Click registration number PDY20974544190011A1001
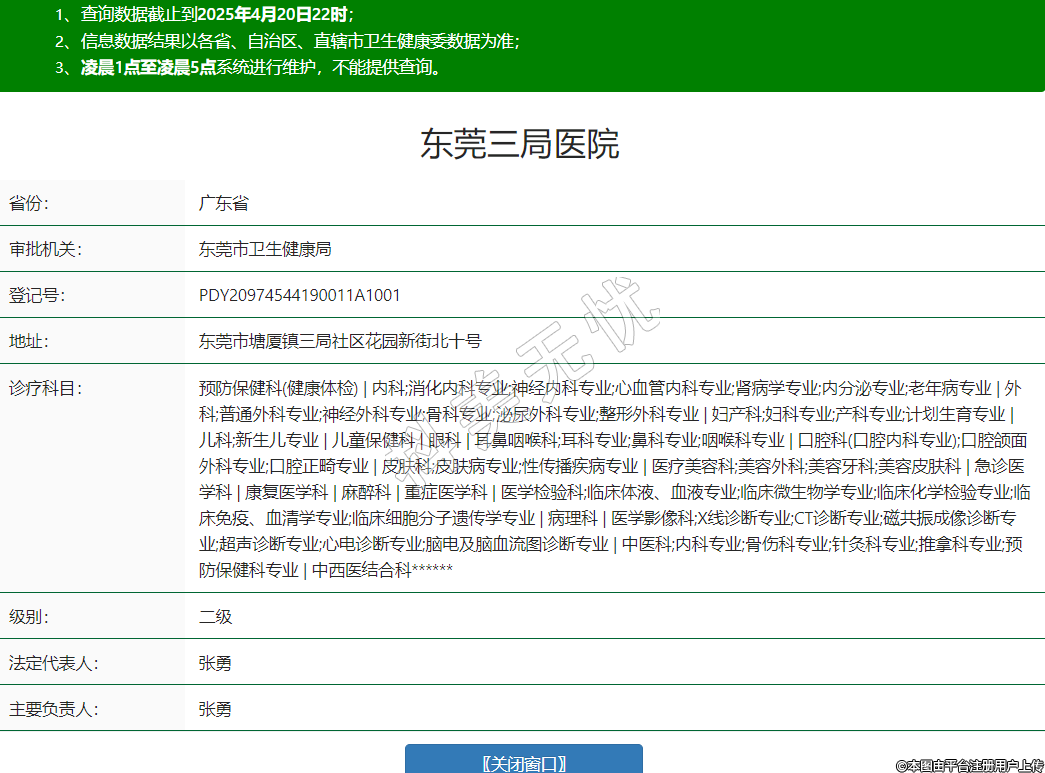Screen dimensions: 1045x773 pyautogui.click(x=300, y=295)
